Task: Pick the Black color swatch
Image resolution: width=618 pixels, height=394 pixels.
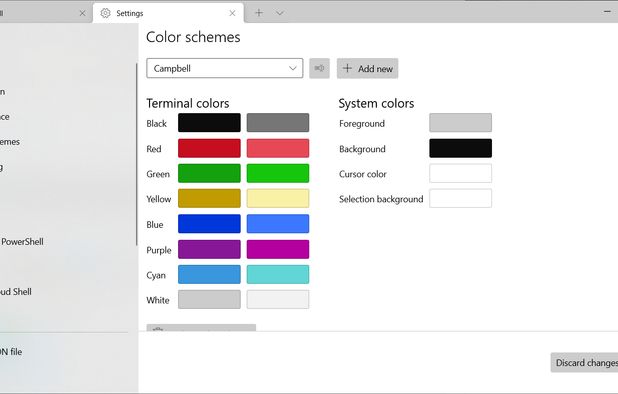Action: click(x=209, y=123)
